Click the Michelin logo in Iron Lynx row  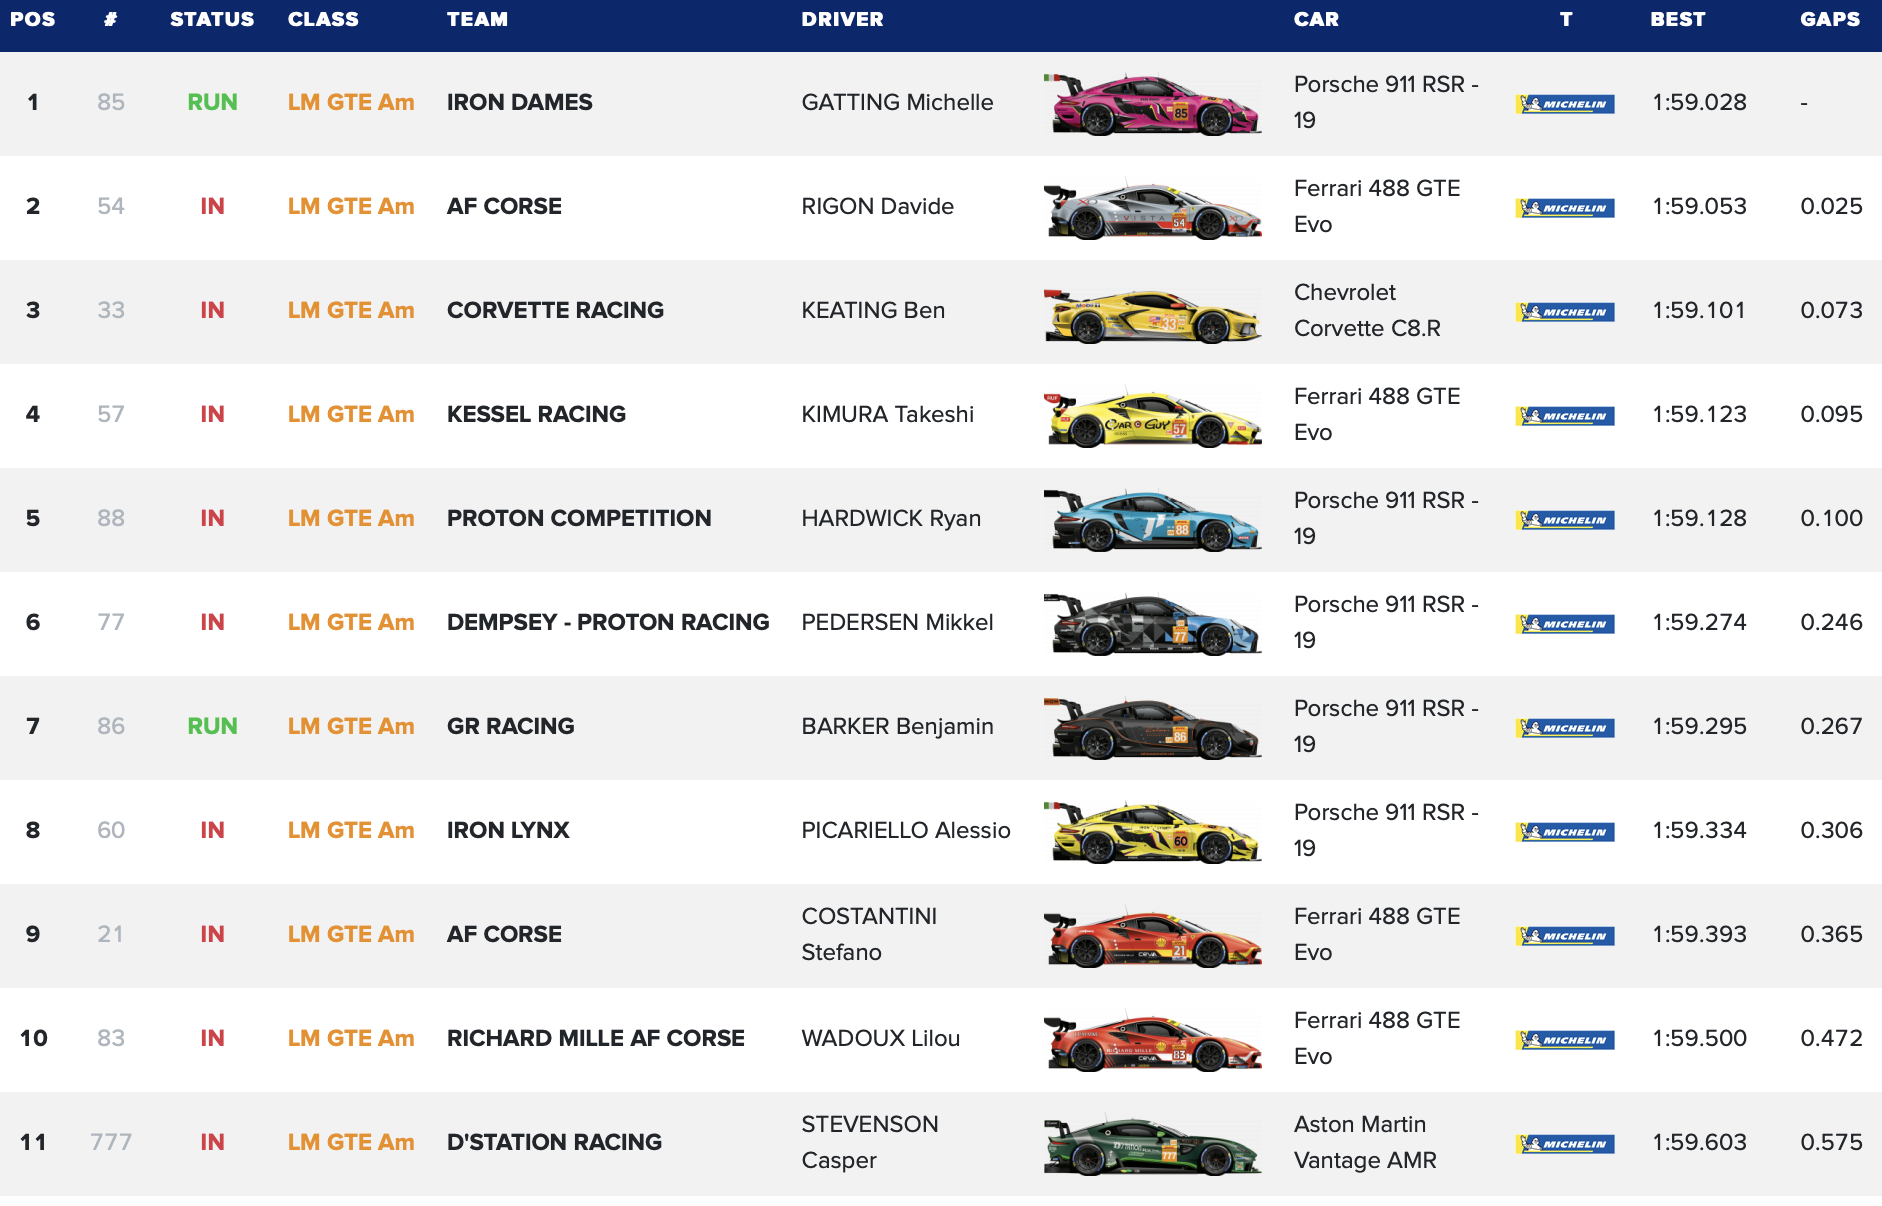point(1565,832)
